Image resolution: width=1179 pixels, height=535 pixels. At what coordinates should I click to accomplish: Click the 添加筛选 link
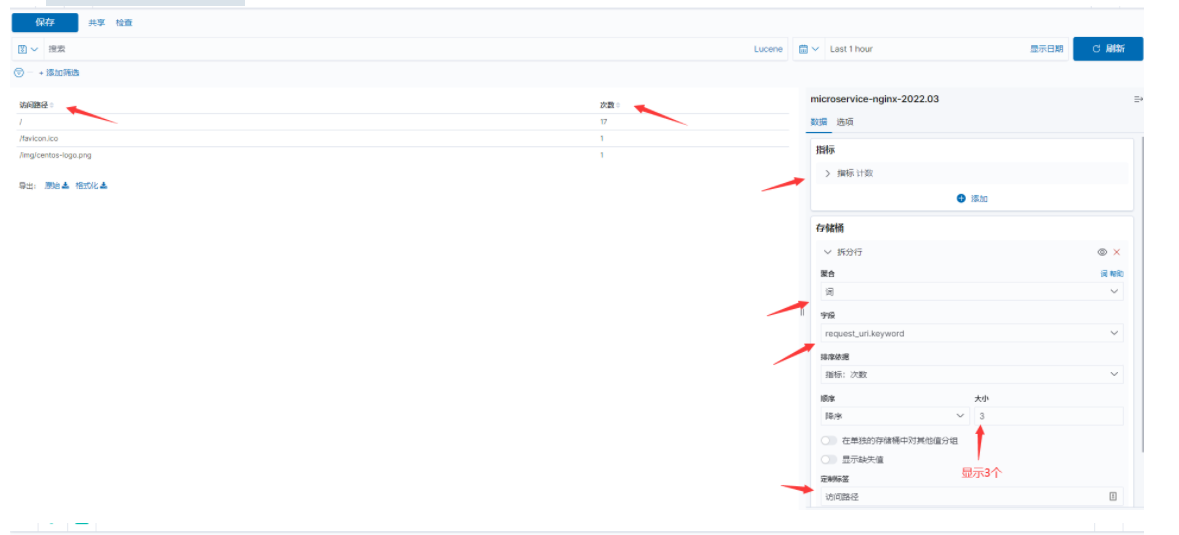tap(59, 73)
